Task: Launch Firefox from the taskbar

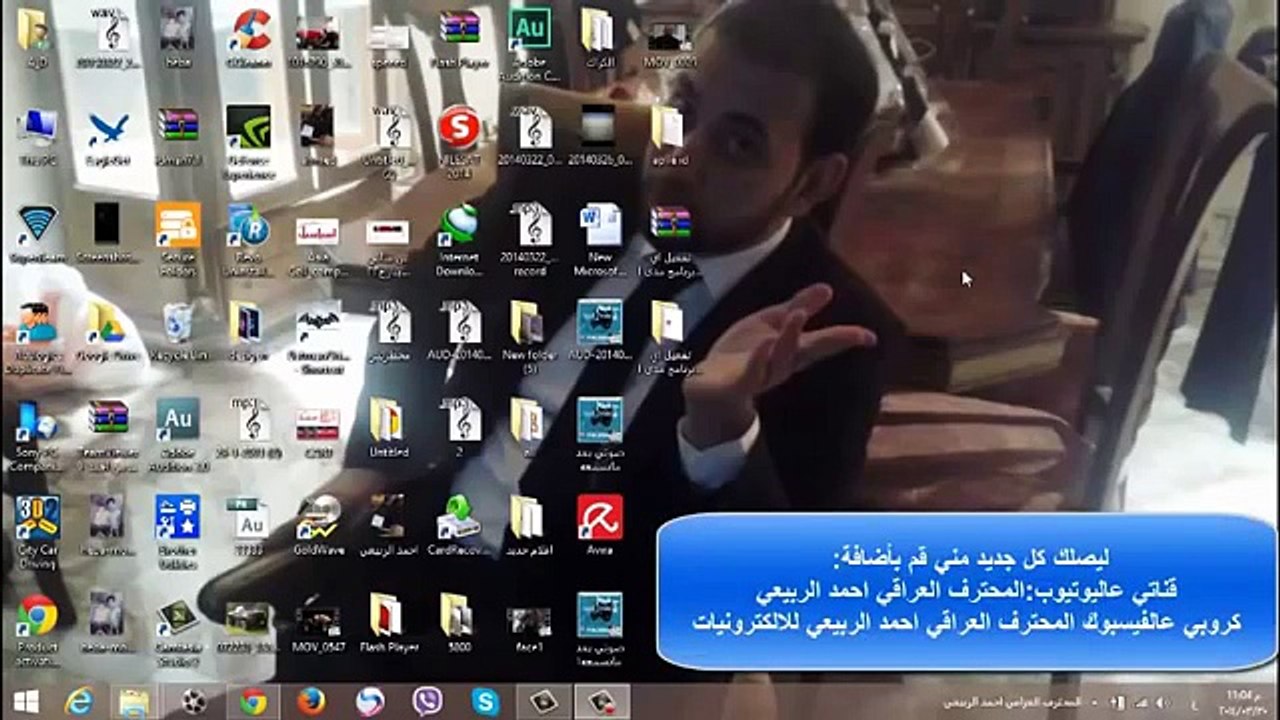Action: pos(311,701)
